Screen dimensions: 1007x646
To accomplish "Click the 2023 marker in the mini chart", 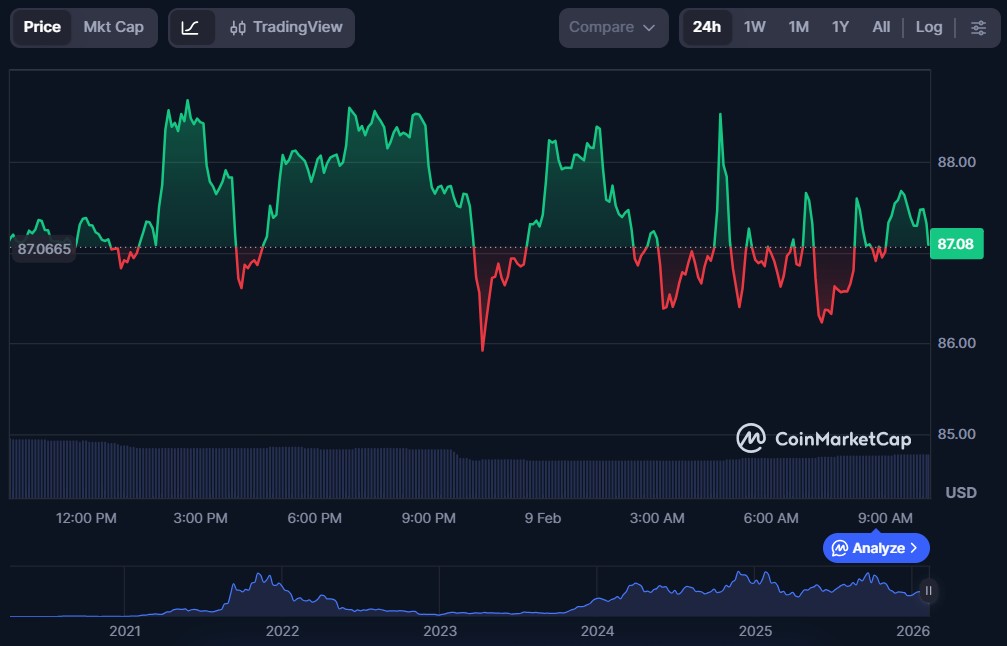I will [x=440, y=631].
